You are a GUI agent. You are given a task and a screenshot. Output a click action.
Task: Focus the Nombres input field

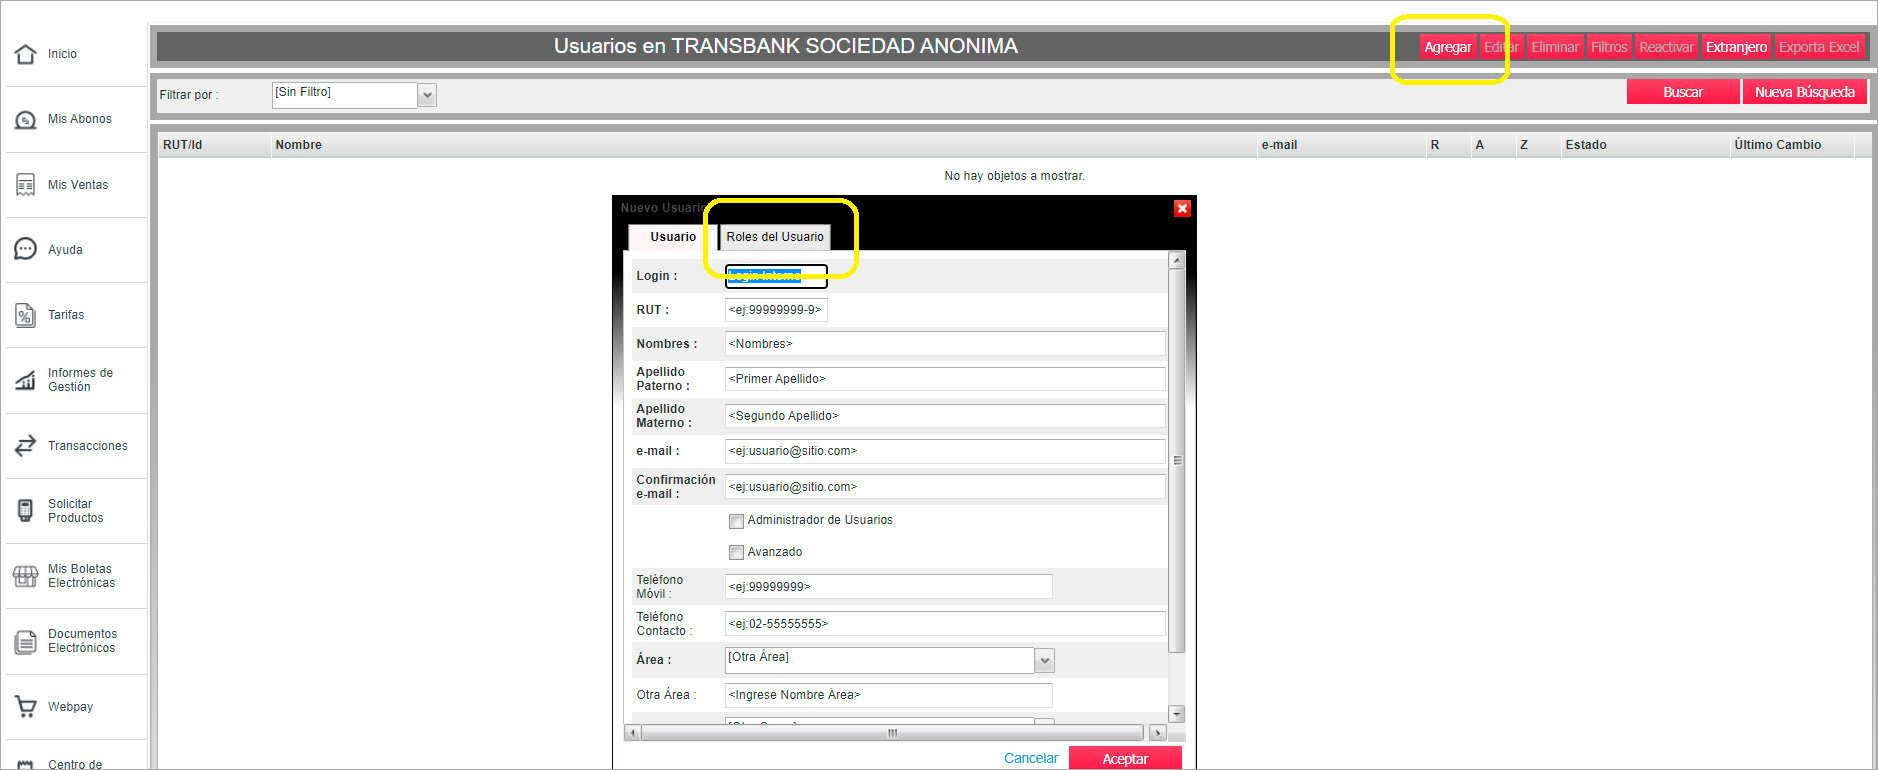click(x=945, y=344)
